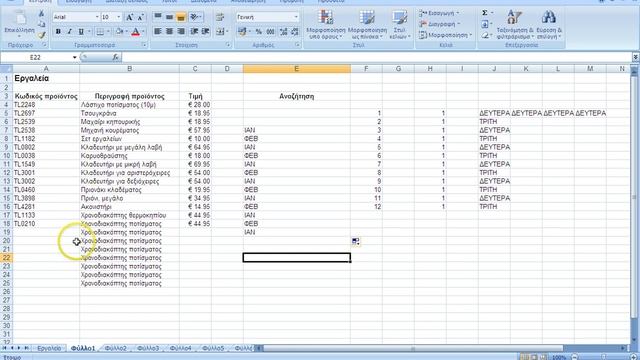640x360 pixels.
Task: Open Format as Table (Μορφοποίηση ως πίνακα)
Action: (x=367, y=24)
